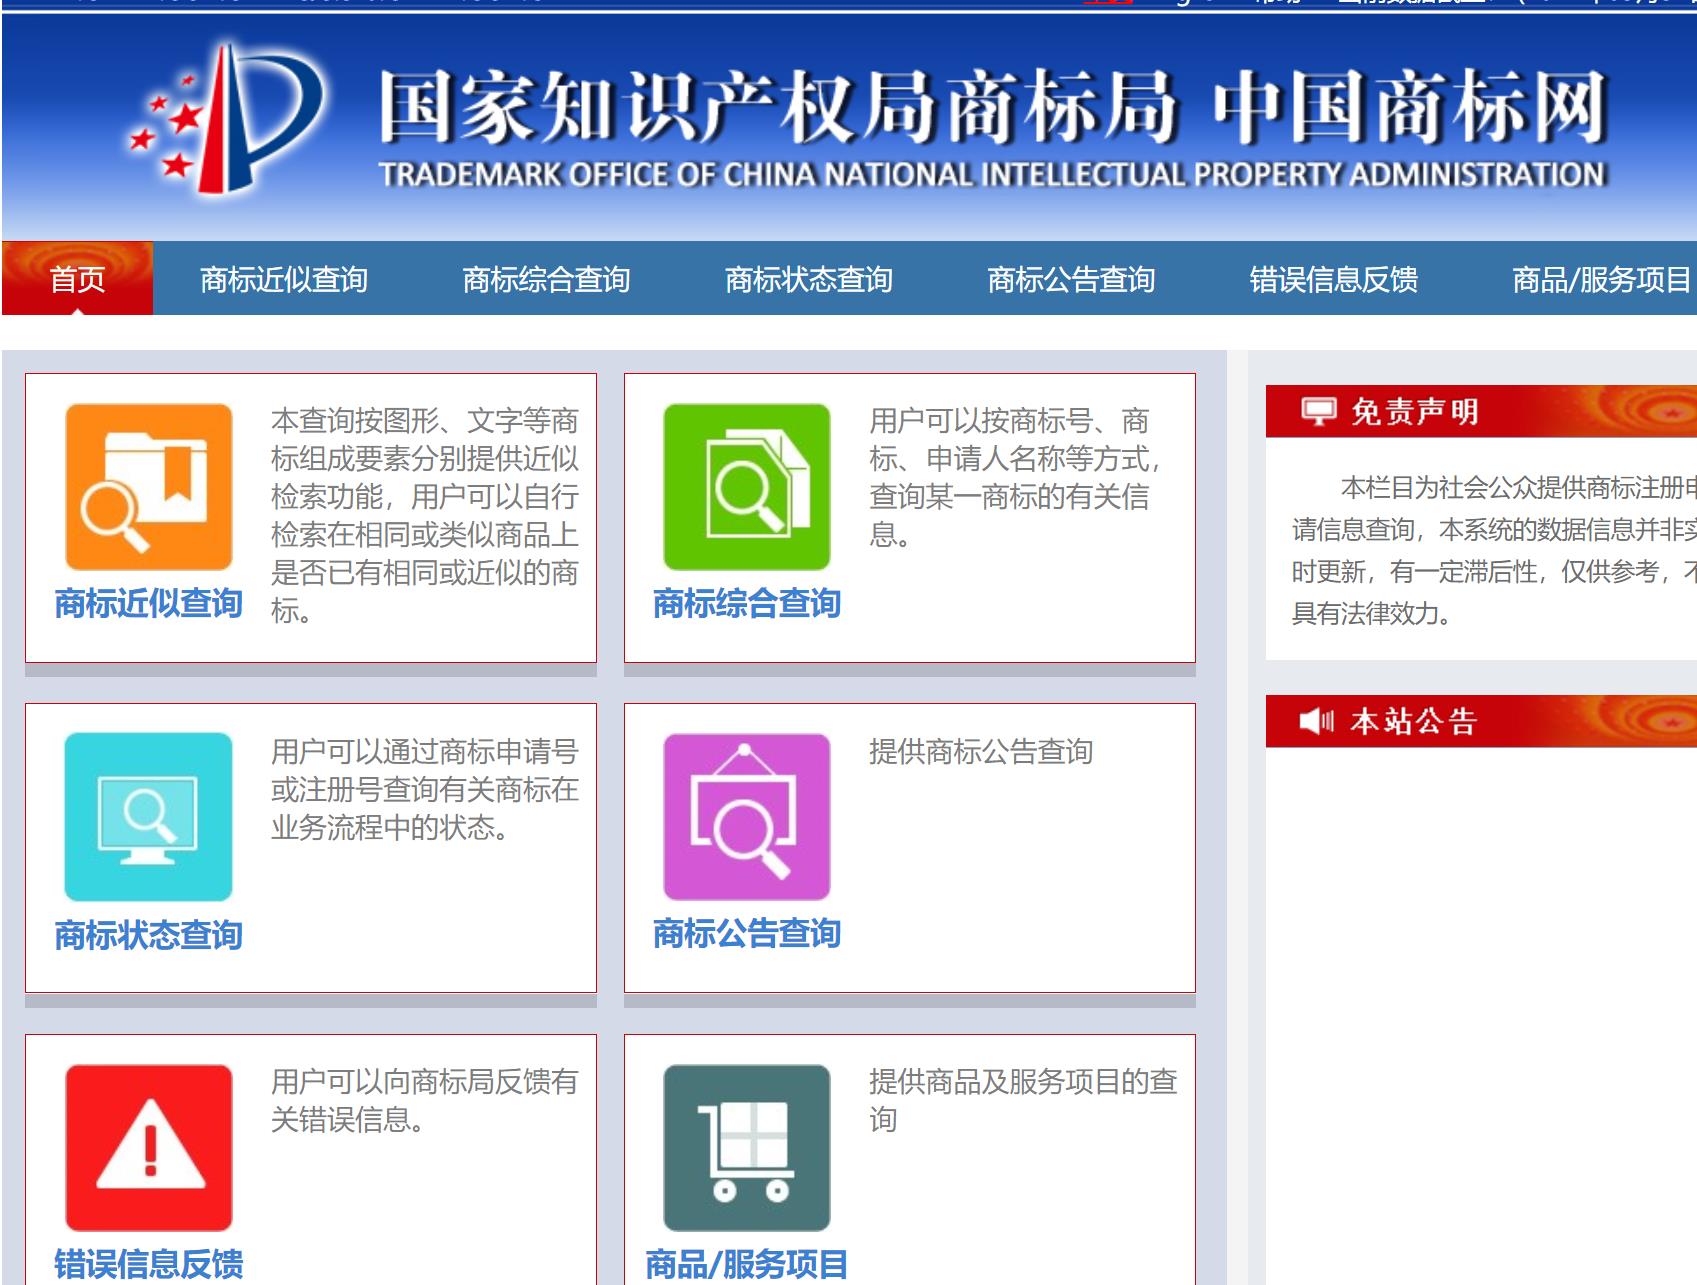Click the 中国商标网 banner title
Image resolution: width=1697 pixels, height=1285 pixels.
point(1408,107)
